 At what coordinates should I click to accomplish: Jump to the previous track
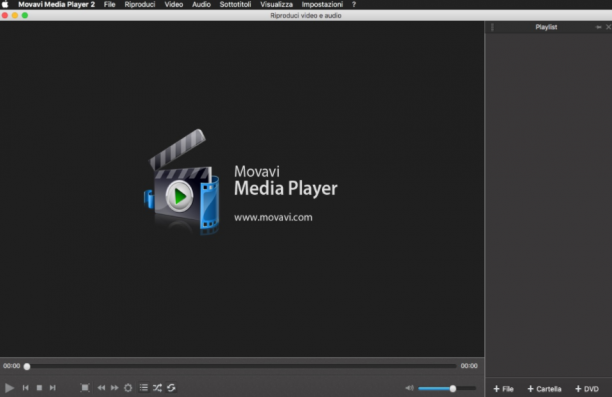point(26,388)
